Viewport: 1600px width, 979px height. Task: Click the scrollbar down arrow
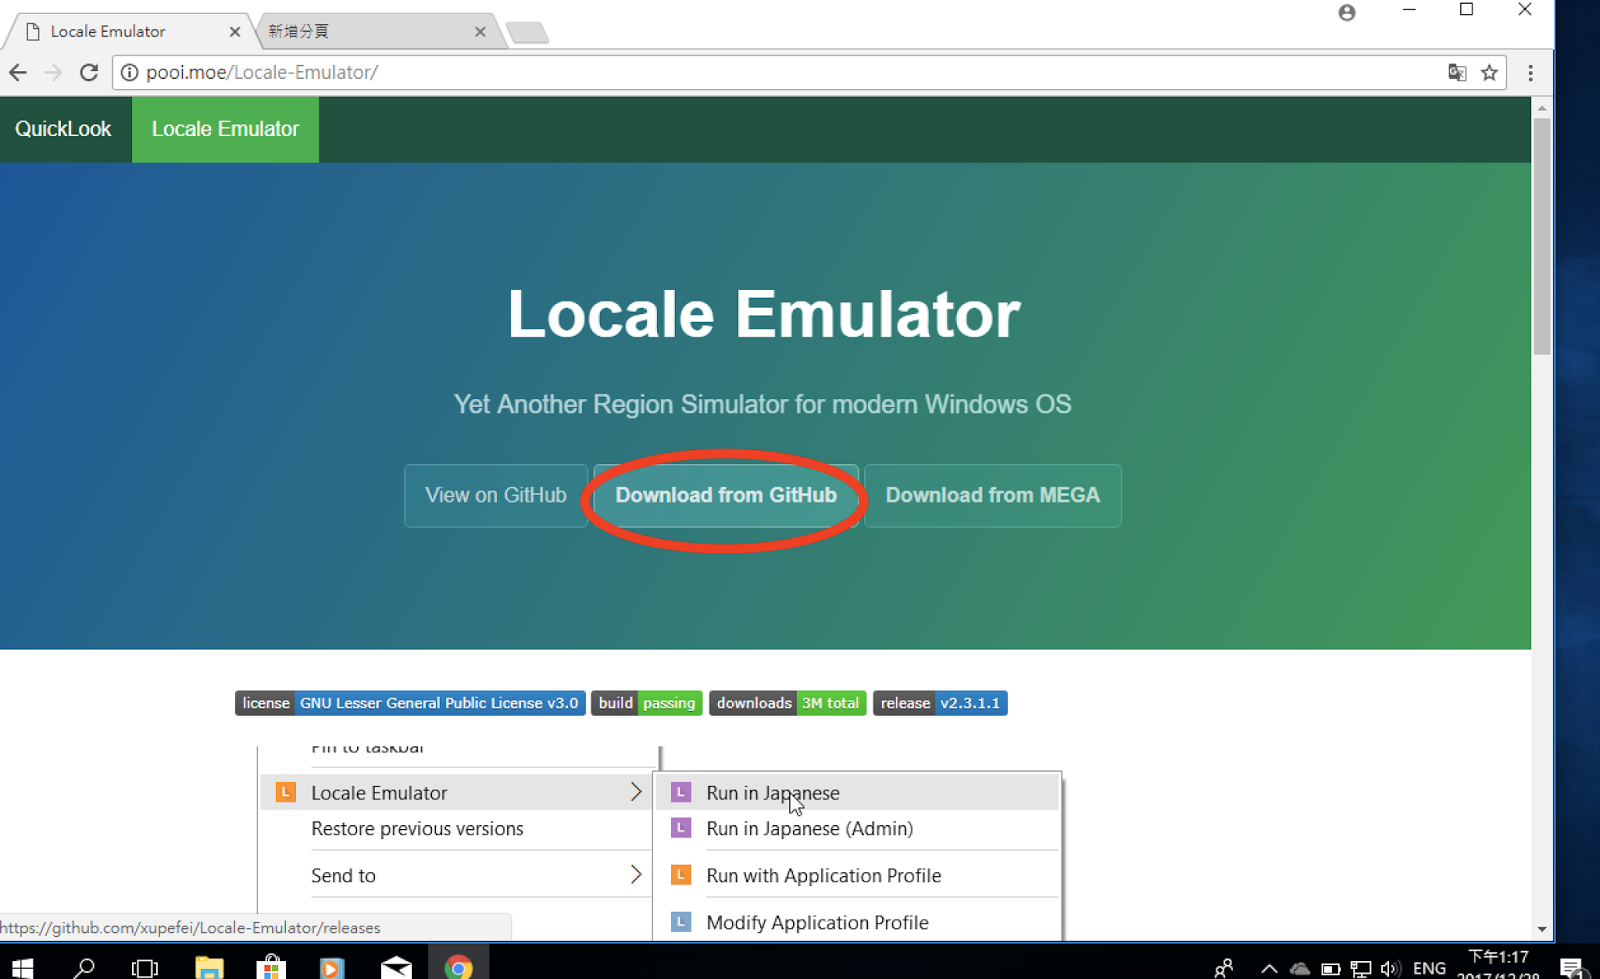1542,929
